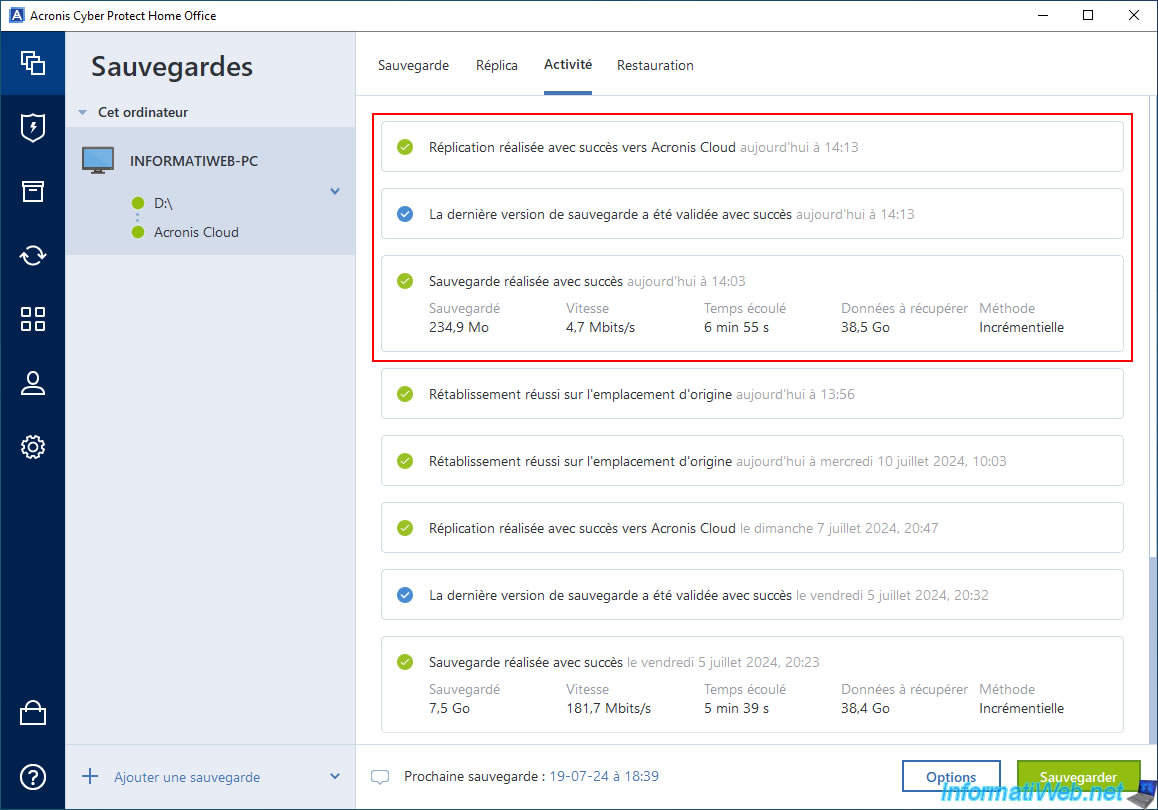Image resolution: width=1158 pixels, height=810 pixels.
Task: Click the plus icon for Ajouter une sauvegarde
Action: coord(89,776)
